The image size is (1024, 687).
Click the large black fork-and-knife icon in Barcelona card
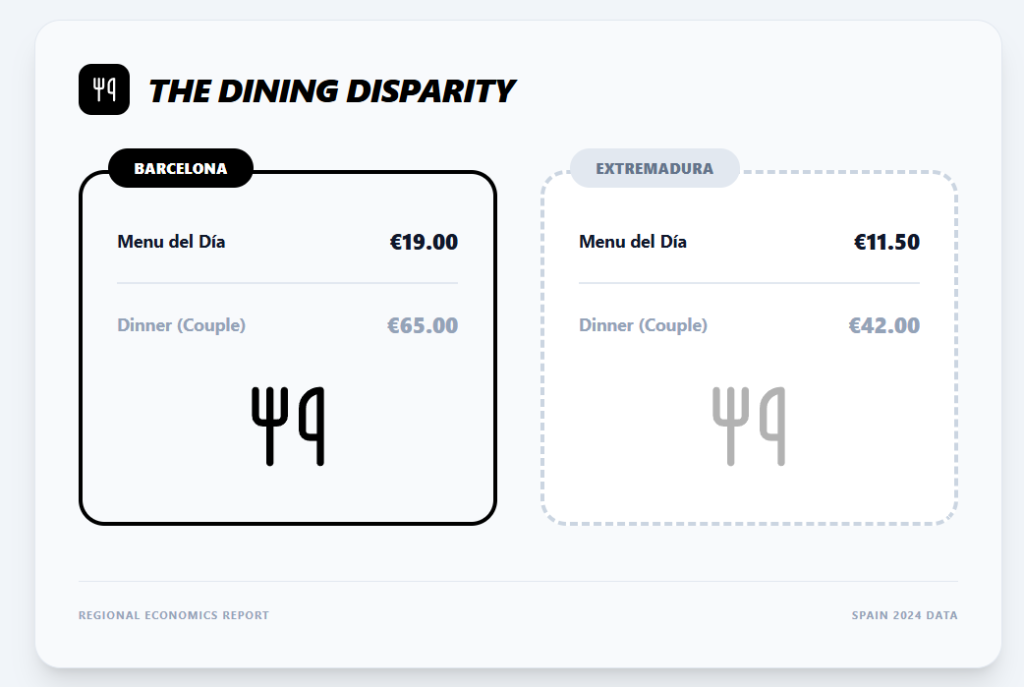tap(288, 426)
